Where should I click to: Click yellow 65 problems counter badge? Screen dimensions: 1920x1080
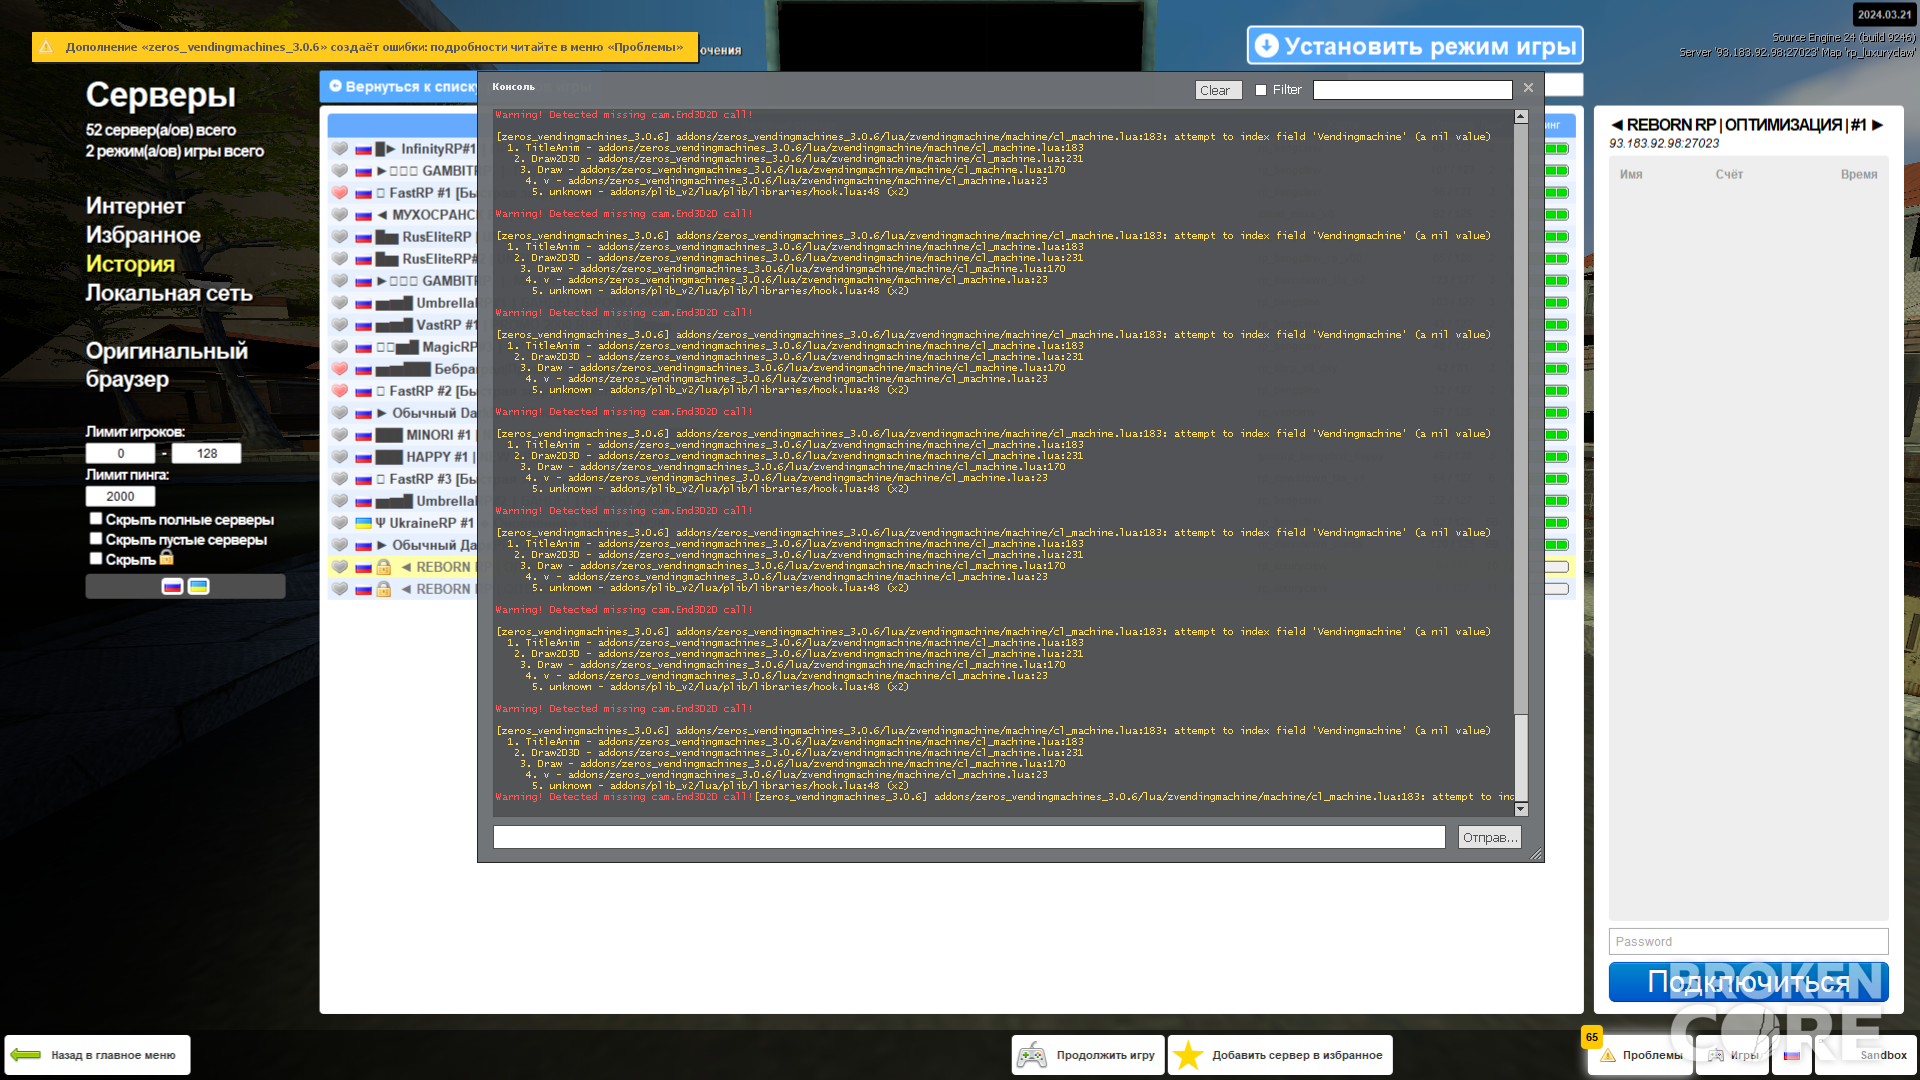point(1591,1038)
